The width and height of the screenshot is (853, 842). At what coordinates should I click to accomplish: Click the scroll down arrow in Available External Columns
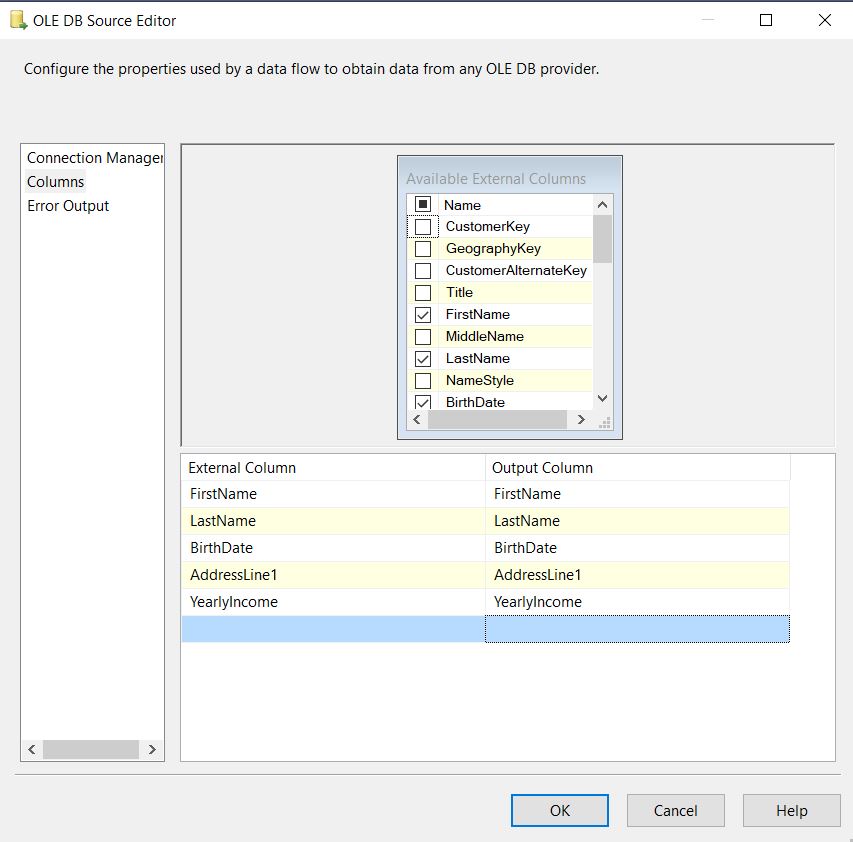tap(602, 398)
